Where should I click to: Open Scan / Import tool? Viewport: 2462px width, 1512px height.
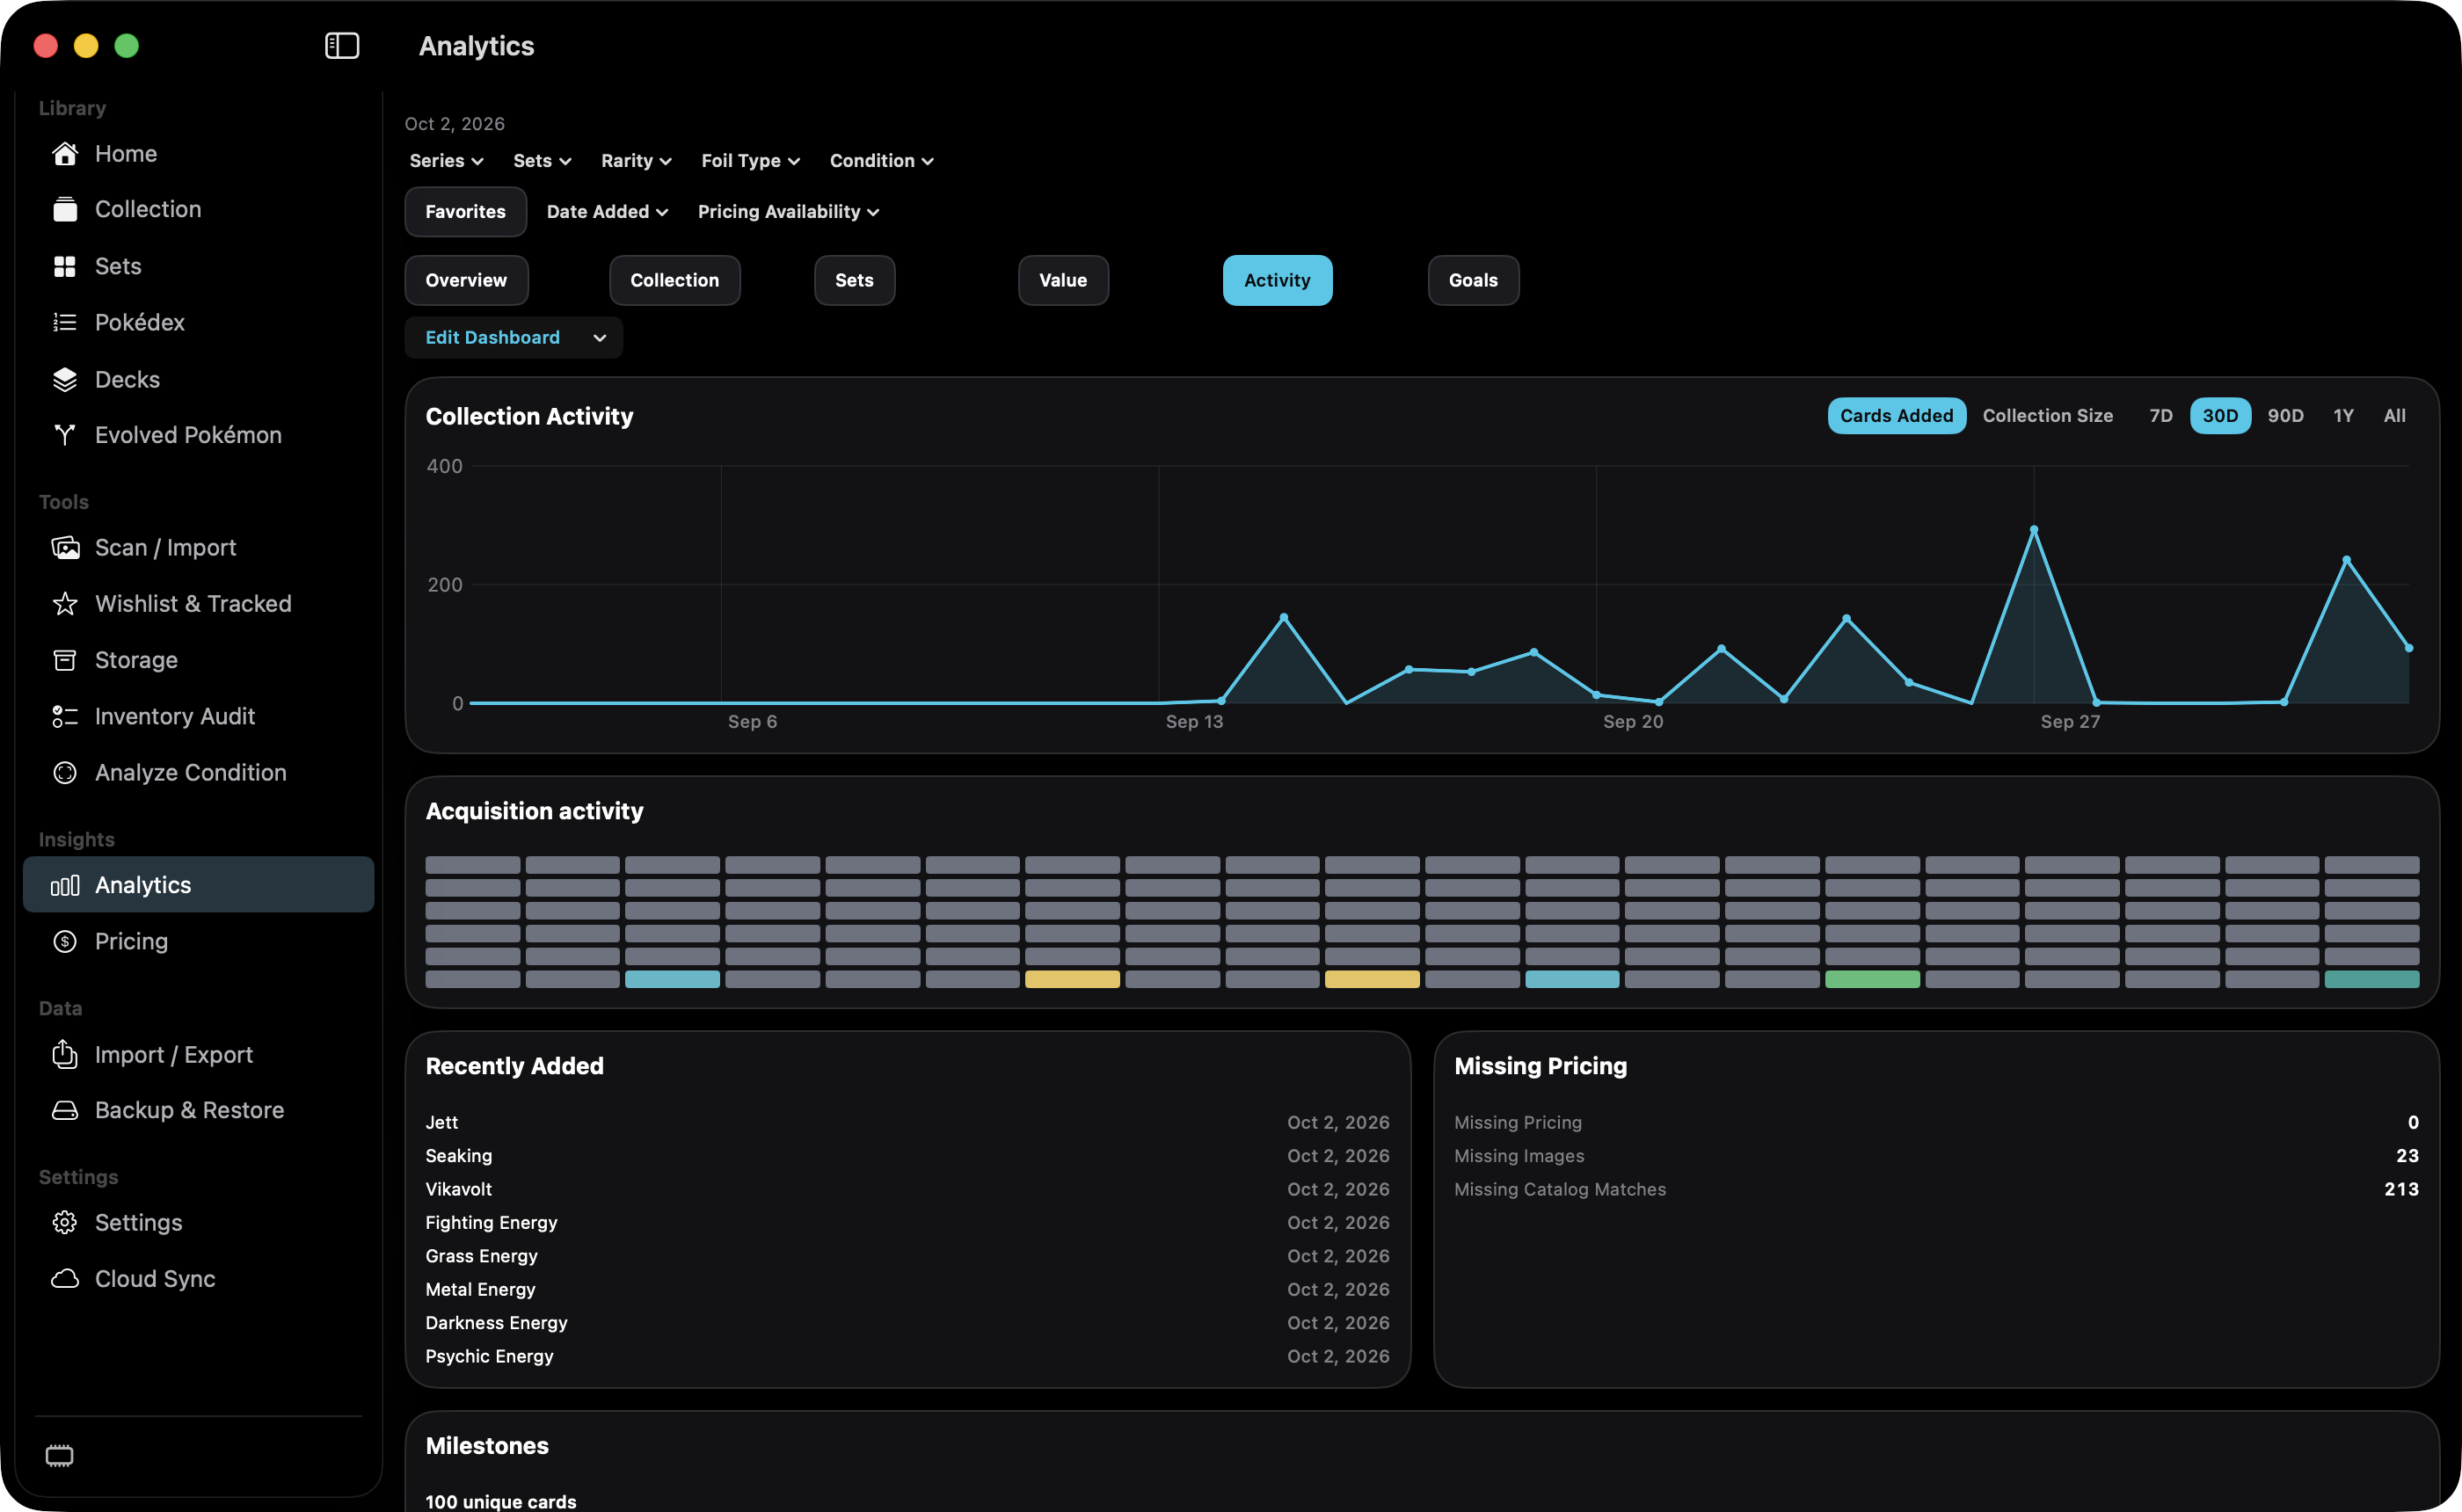[198, 547]
